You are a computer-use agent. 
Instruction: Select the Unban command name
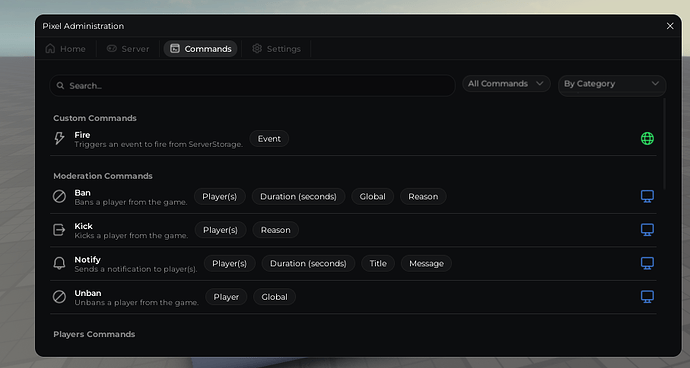coord(88,293)
